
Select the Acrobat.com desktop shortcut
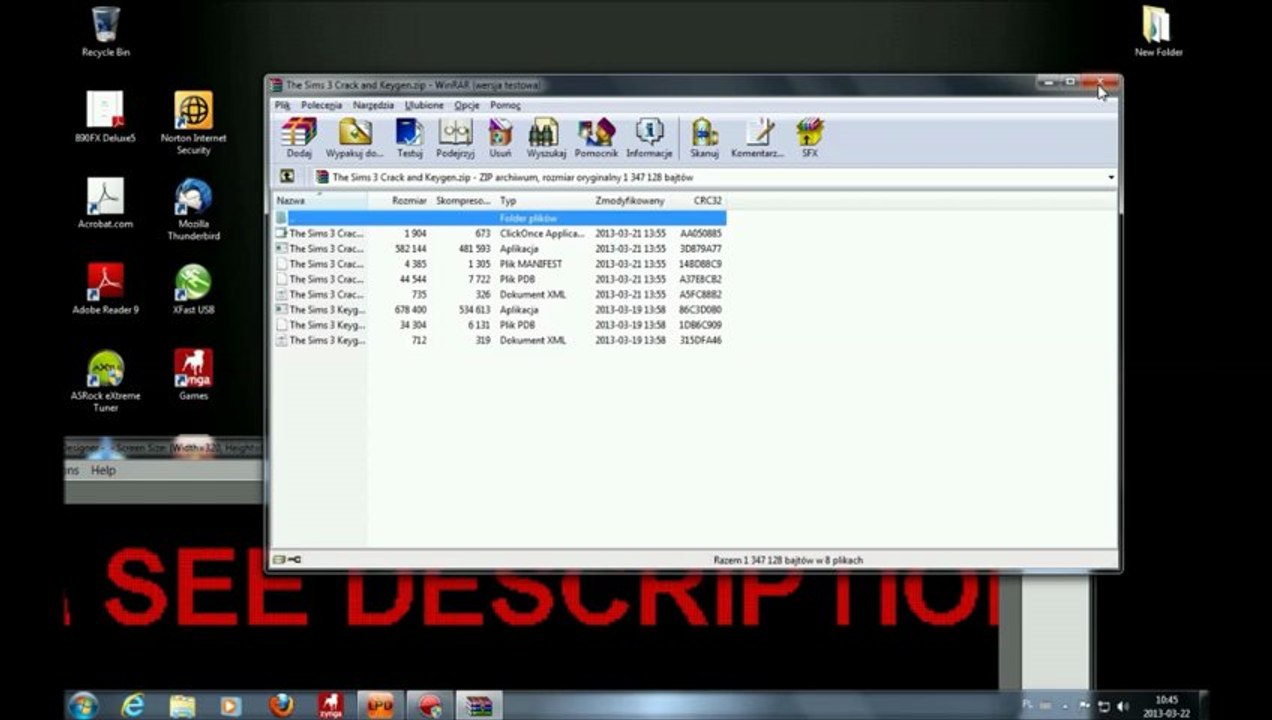(x=105, y=203)
